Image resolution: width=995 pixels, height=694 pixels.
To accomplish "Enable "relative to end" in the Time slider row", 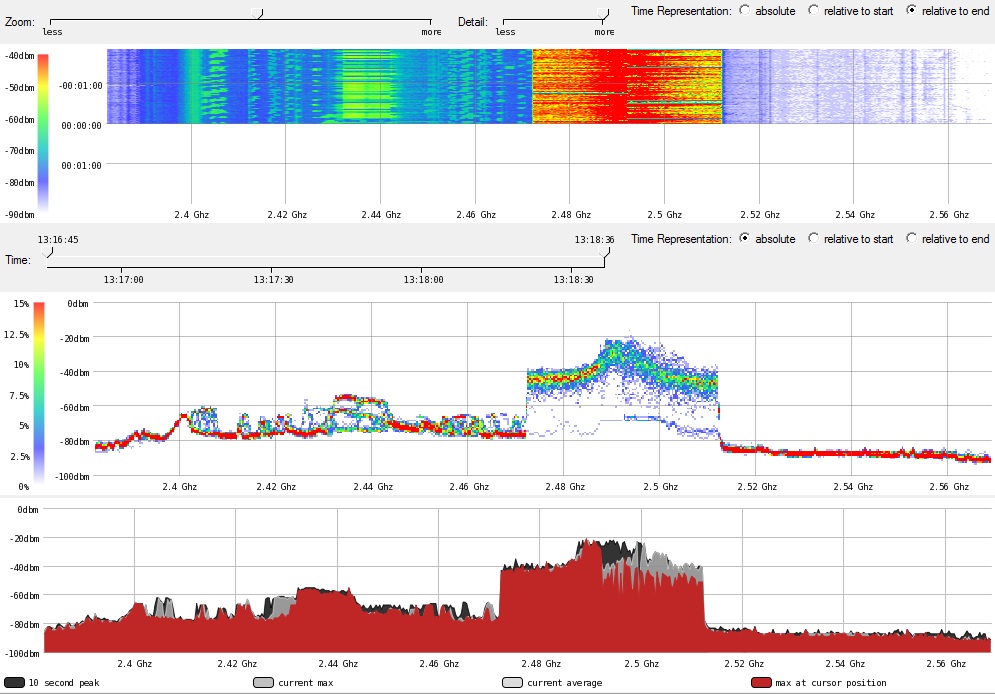I will point(911,239).
